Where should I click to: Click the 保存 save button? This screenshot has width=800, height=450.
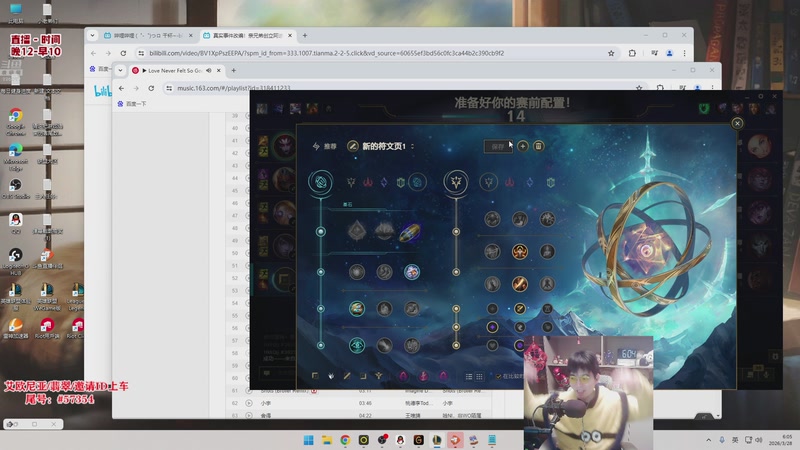point(498,146)
